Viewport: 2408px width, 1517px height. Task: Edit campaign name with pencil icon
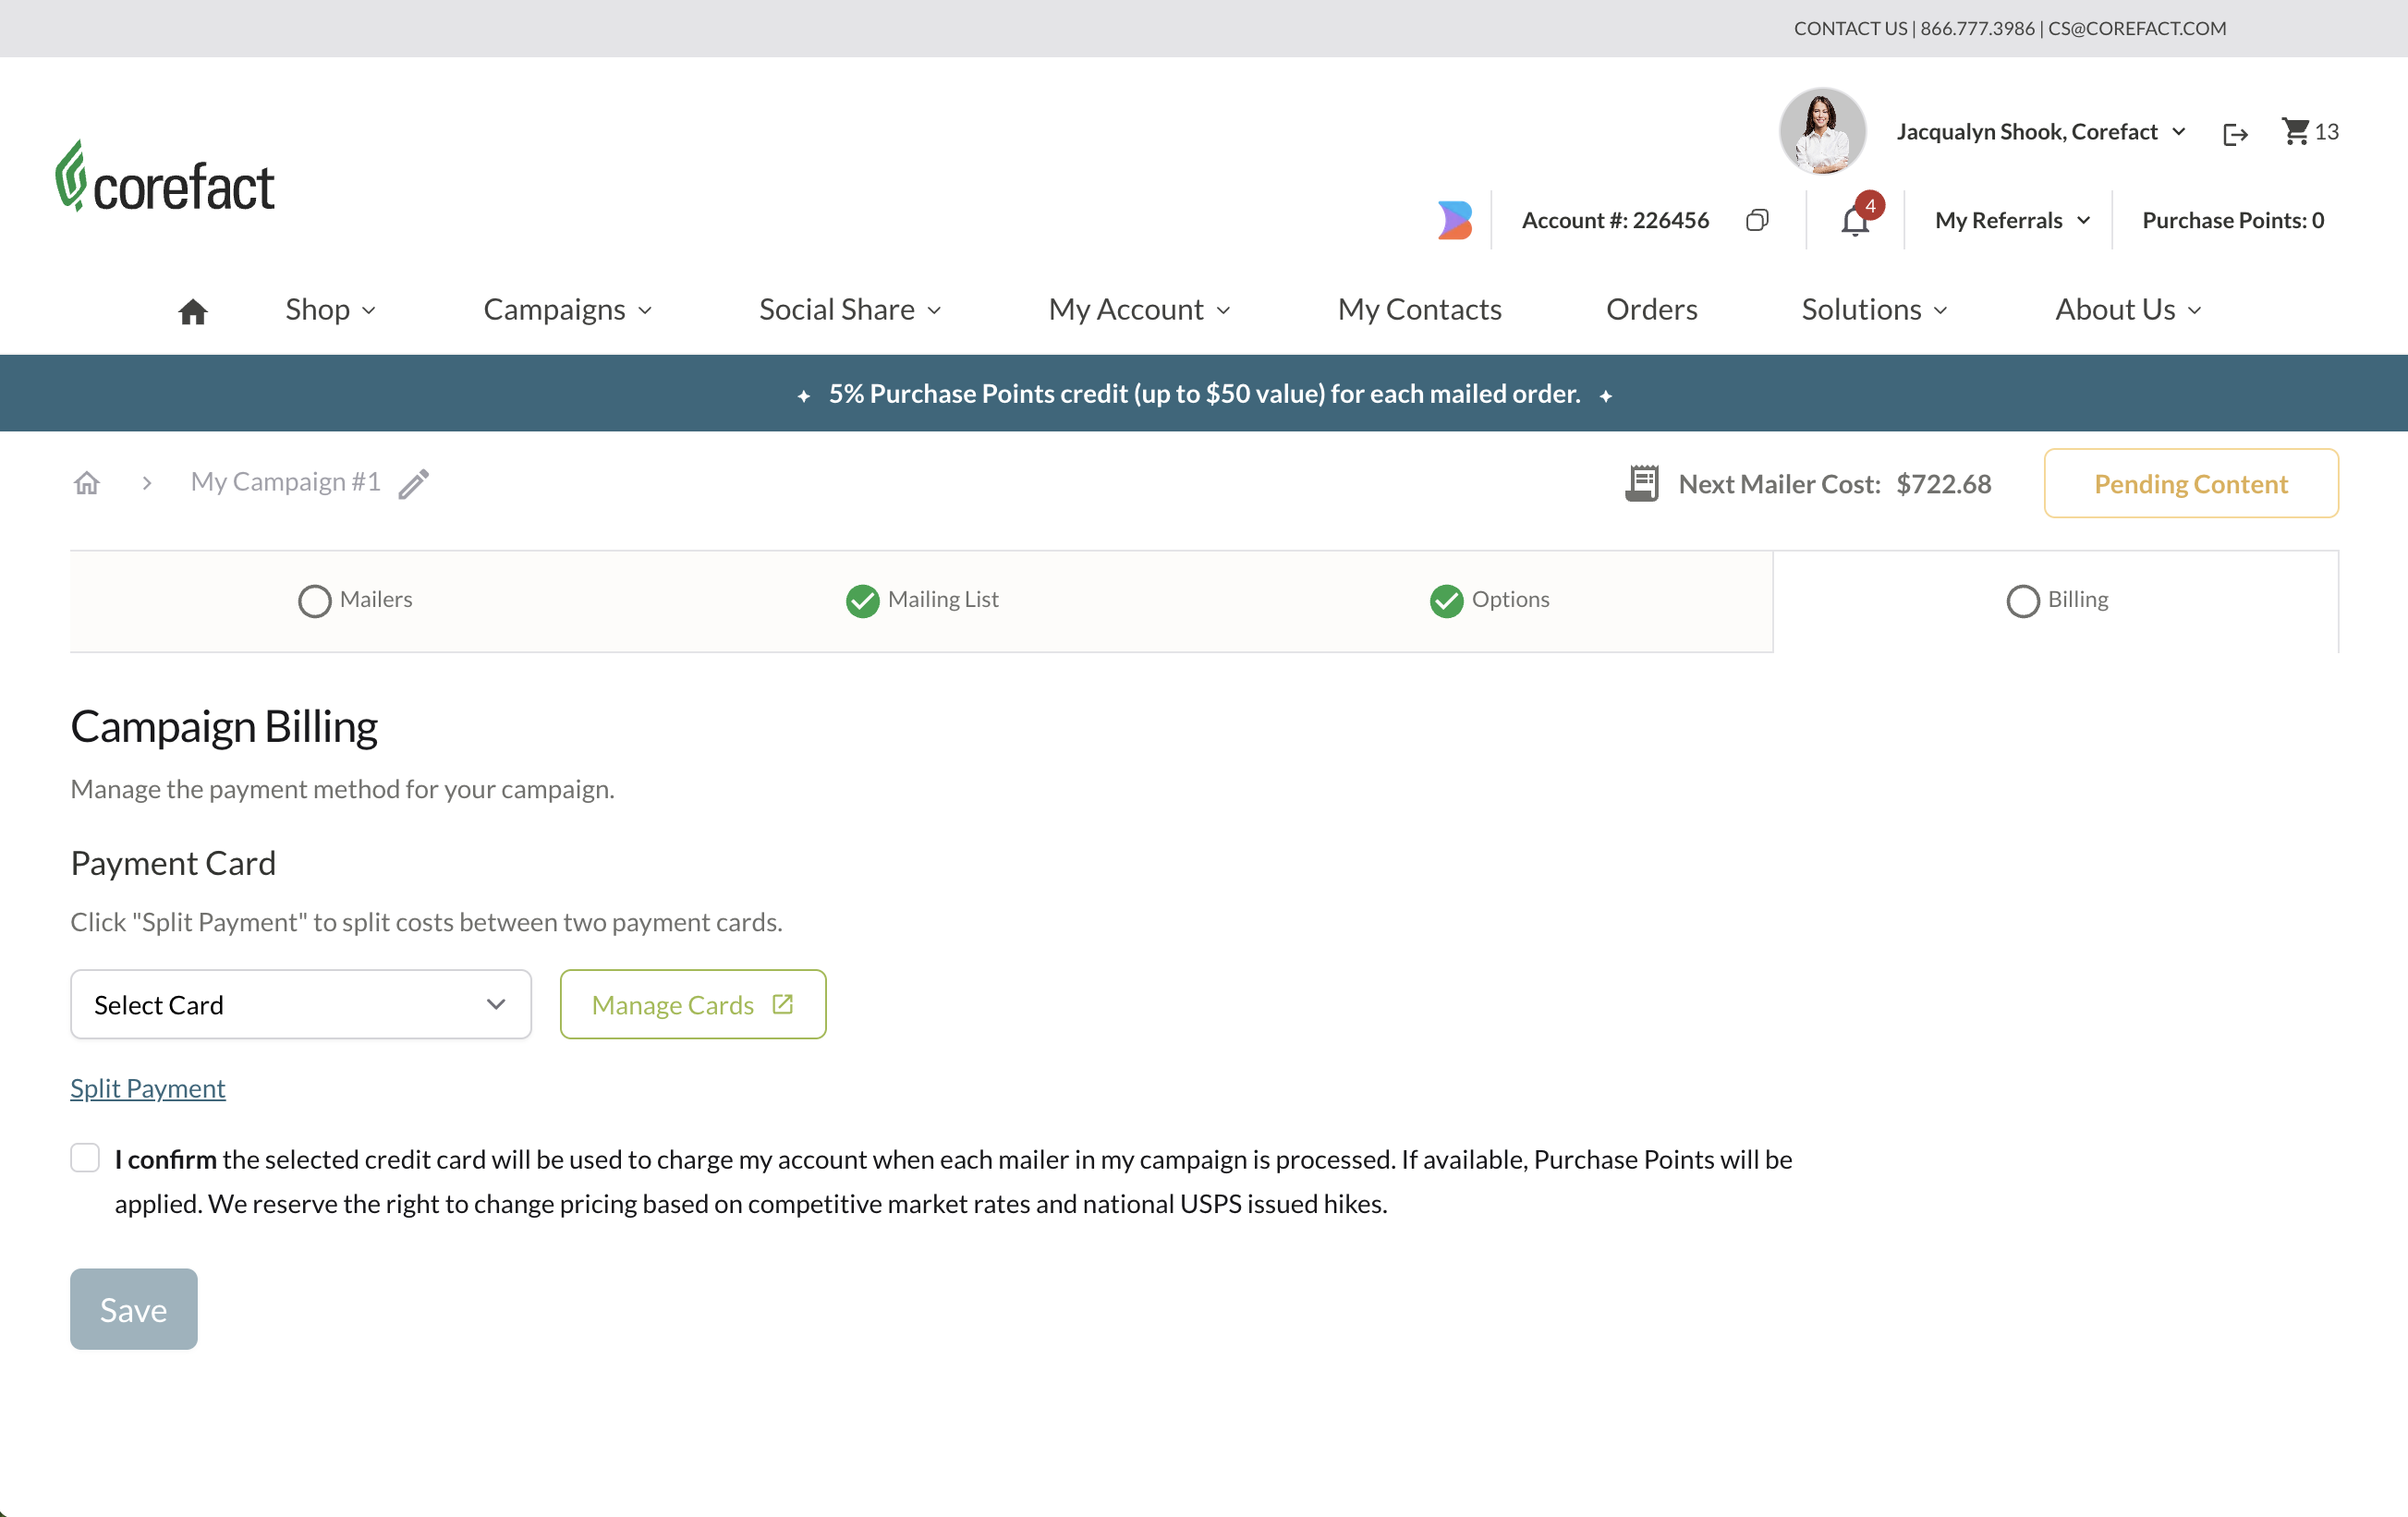click(414, 484)
